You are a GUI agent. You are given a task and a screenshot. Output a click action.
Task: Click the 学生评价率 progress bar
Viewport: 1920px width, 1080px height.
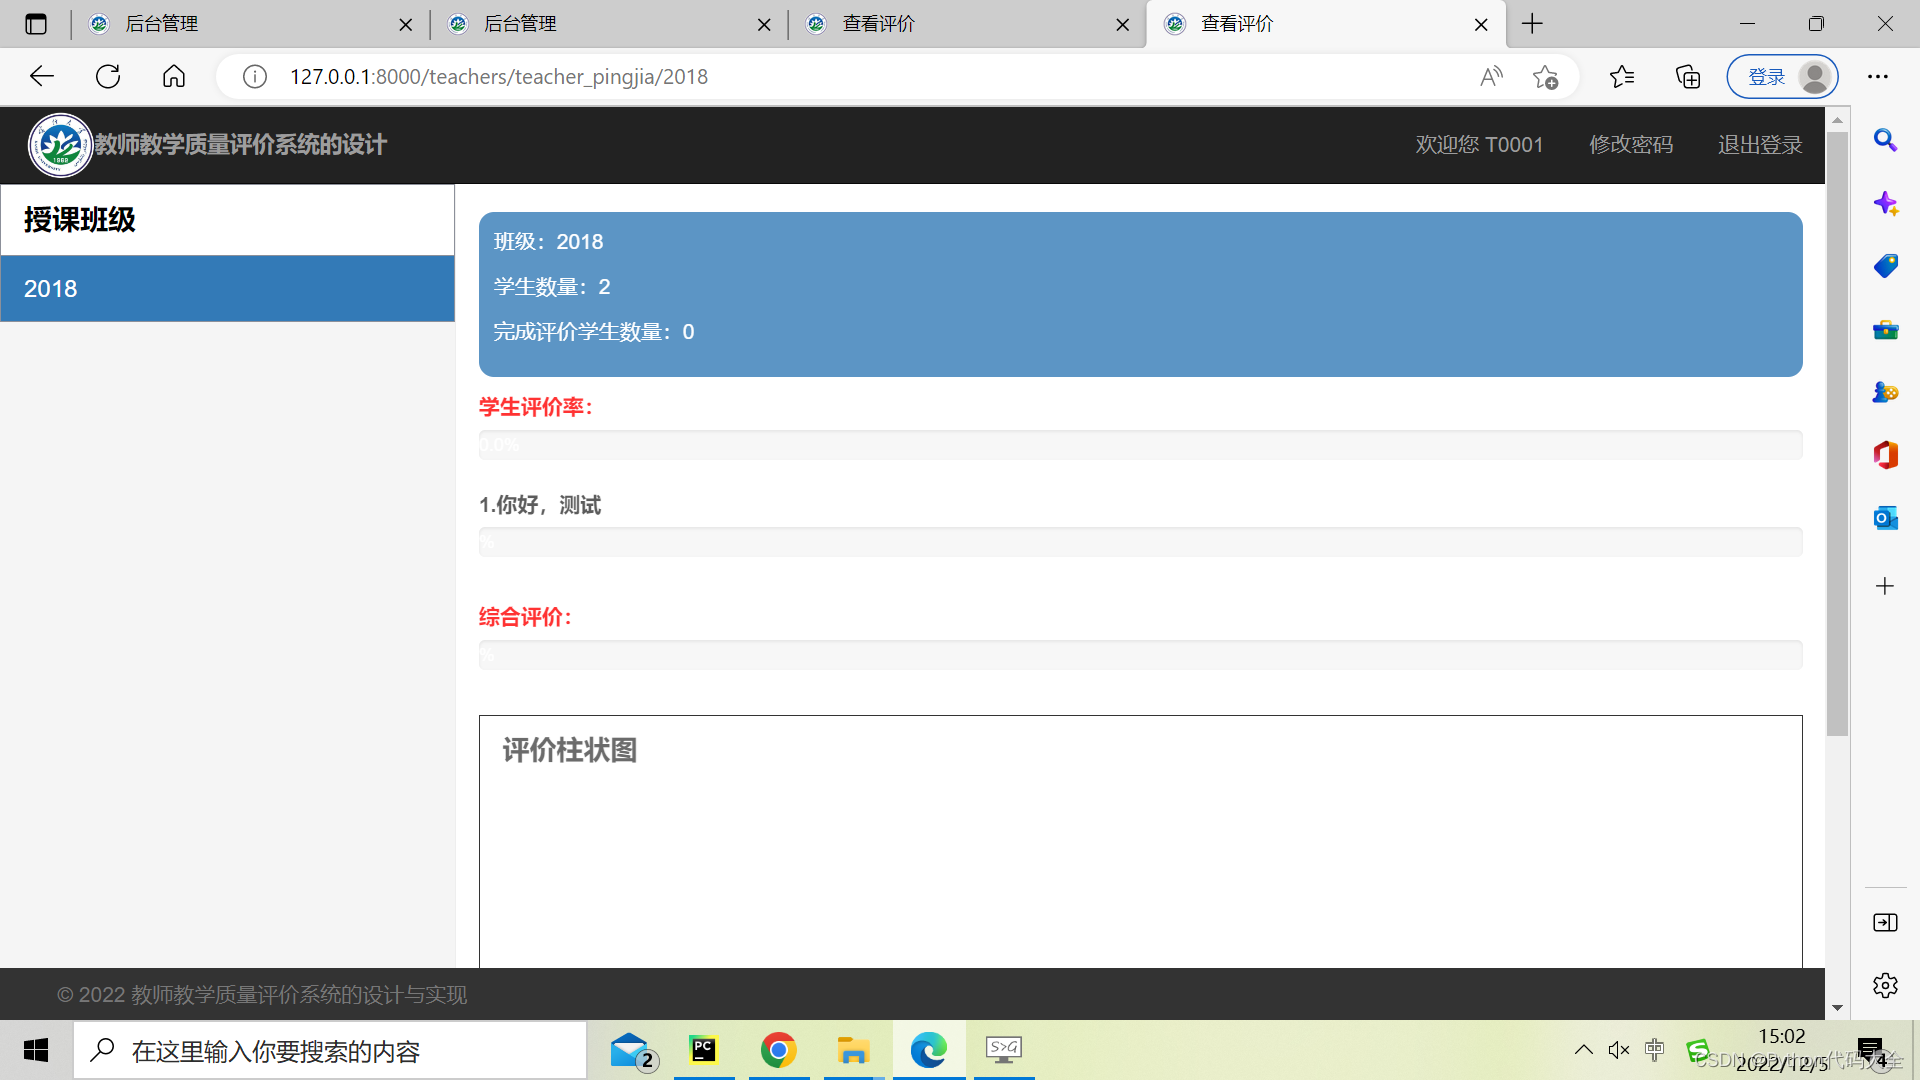[x=1140, y=445]
